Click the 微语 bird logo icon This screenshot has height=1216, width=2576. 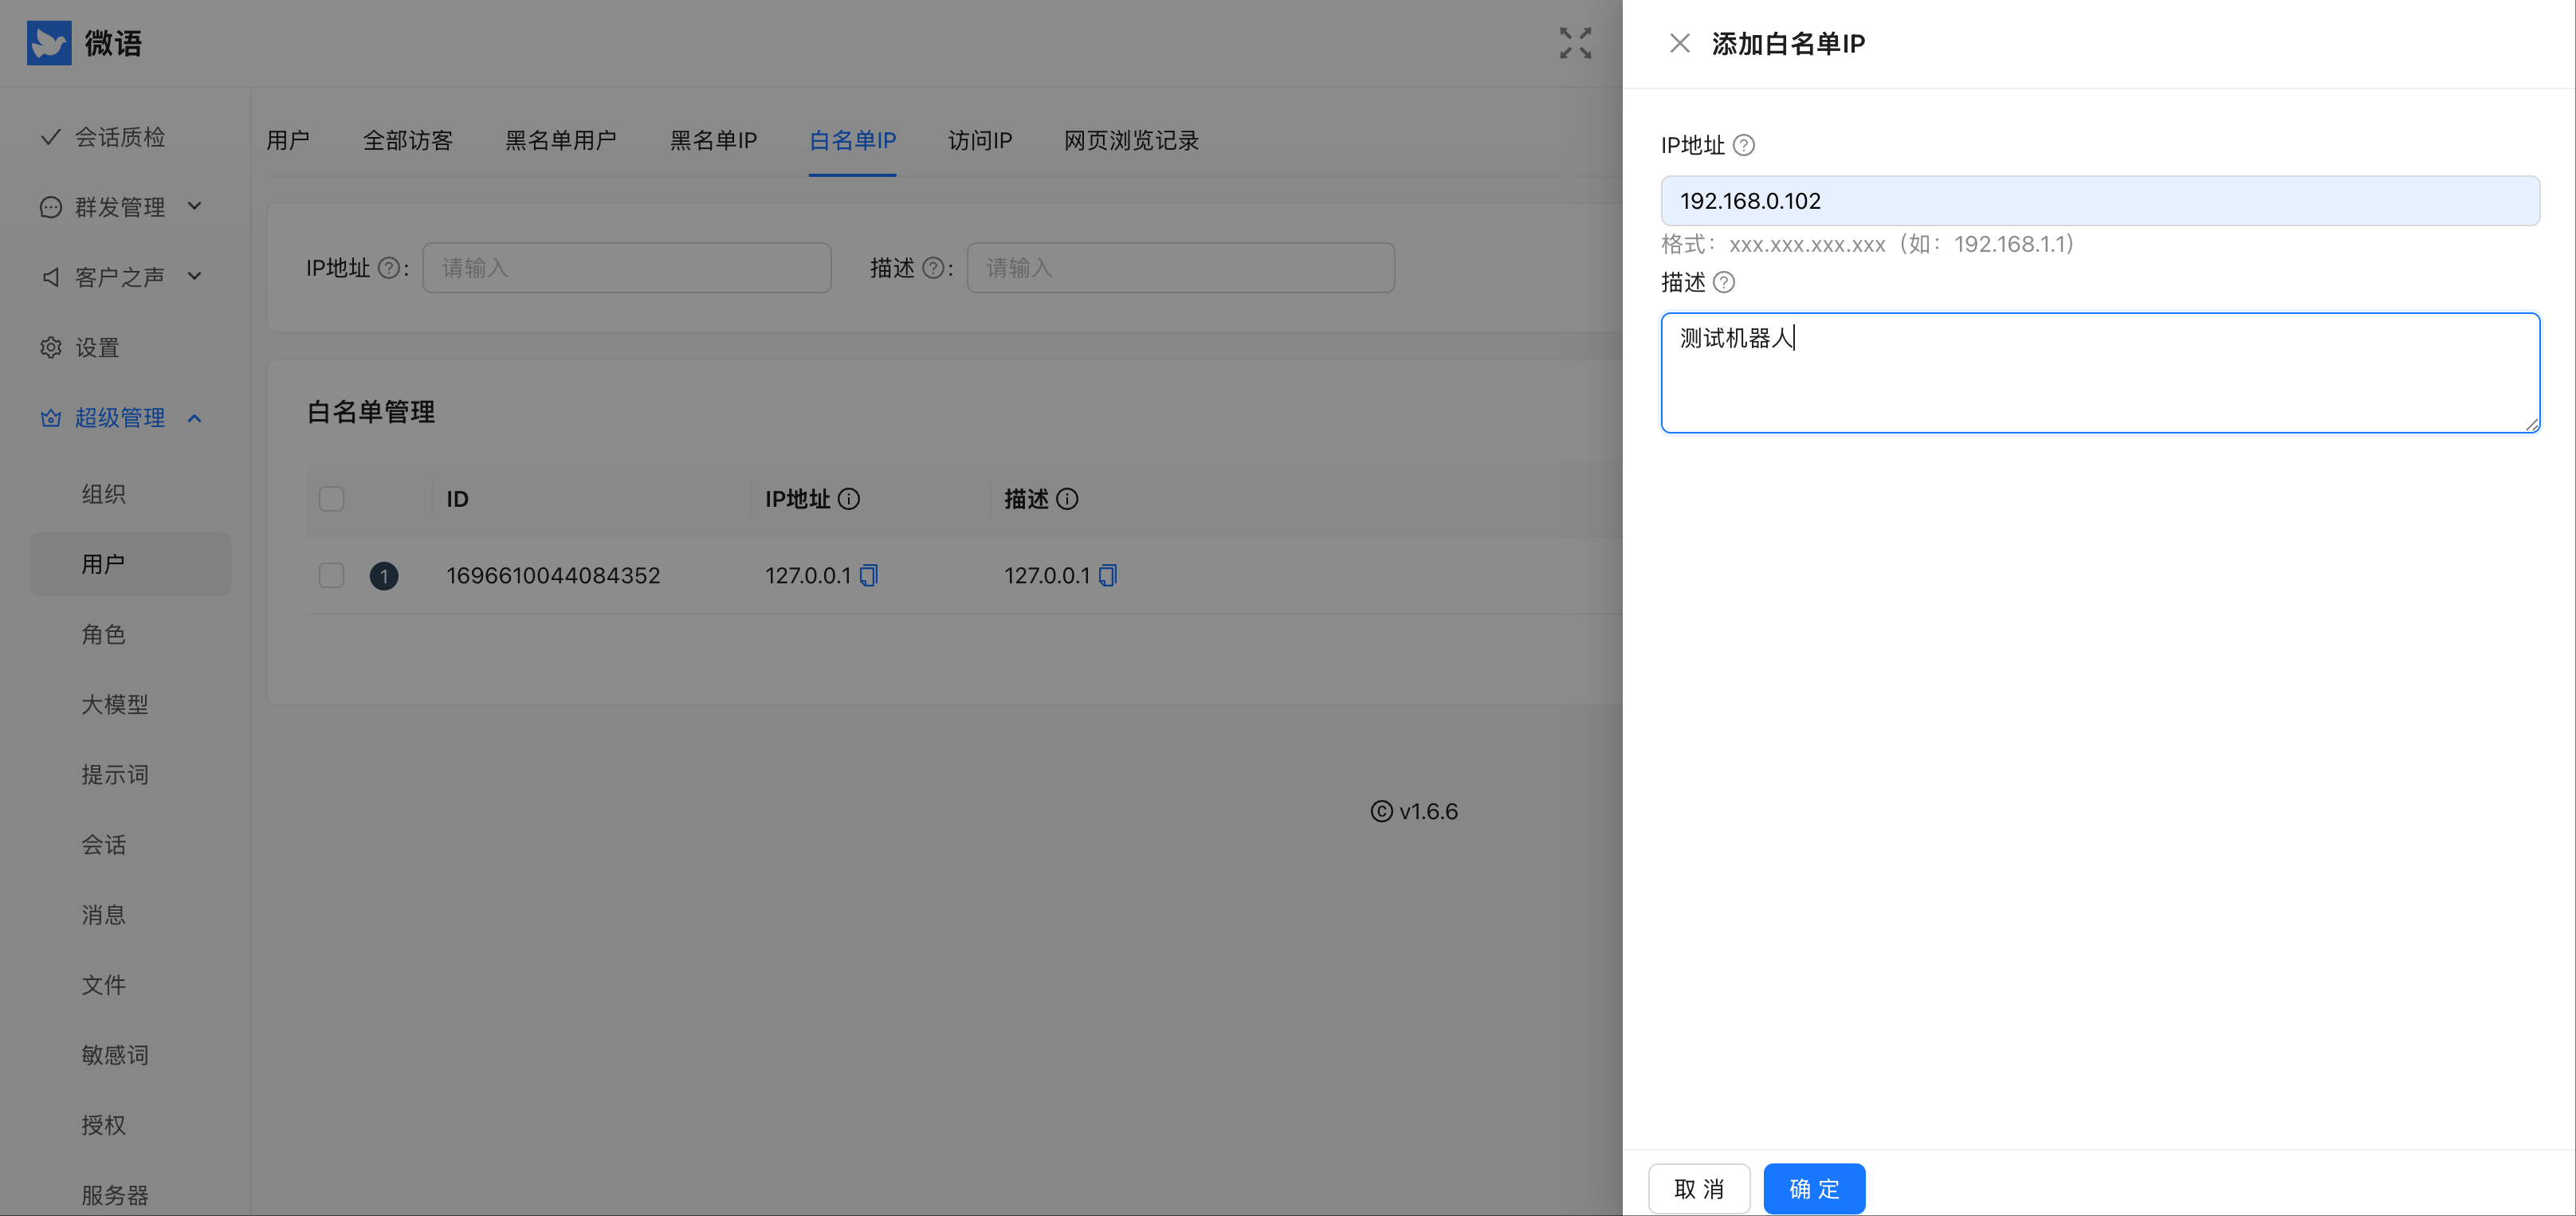point(49,43)
